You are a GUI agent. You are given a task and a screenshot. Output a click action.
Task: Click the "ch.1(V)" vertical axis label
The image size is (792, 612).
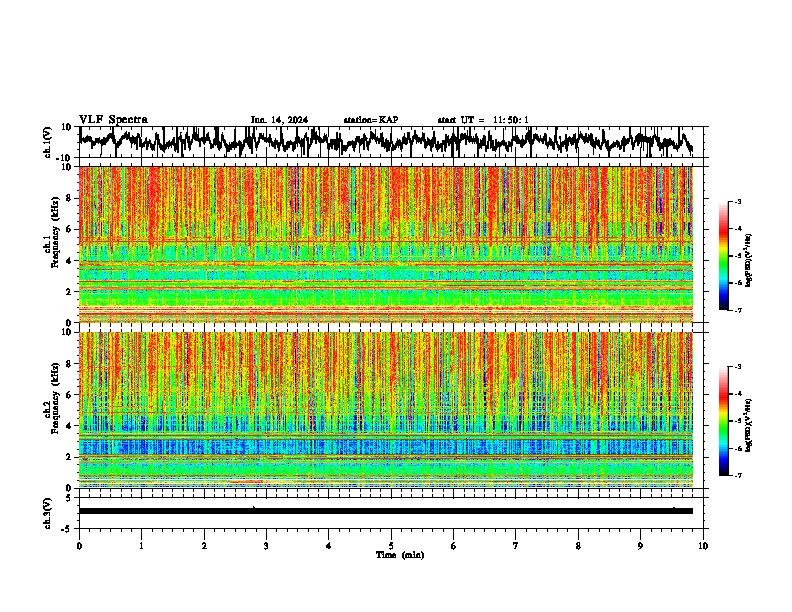(48, 142)
